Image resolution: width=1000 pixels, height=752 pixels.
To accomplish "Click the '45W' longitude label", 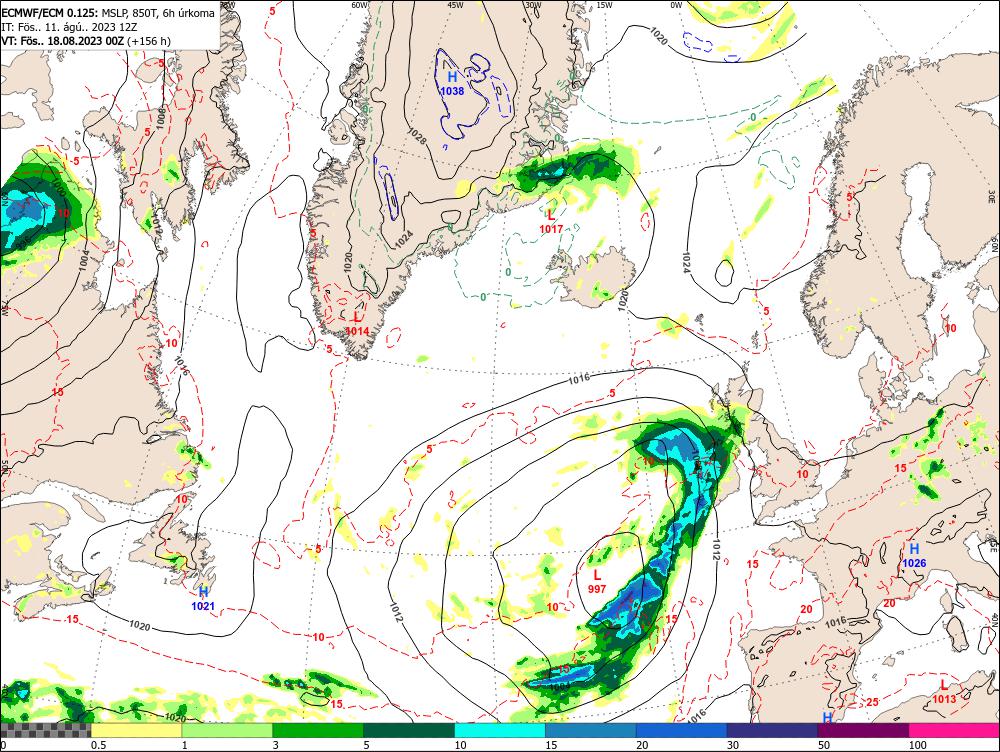I will pos(455,4).
